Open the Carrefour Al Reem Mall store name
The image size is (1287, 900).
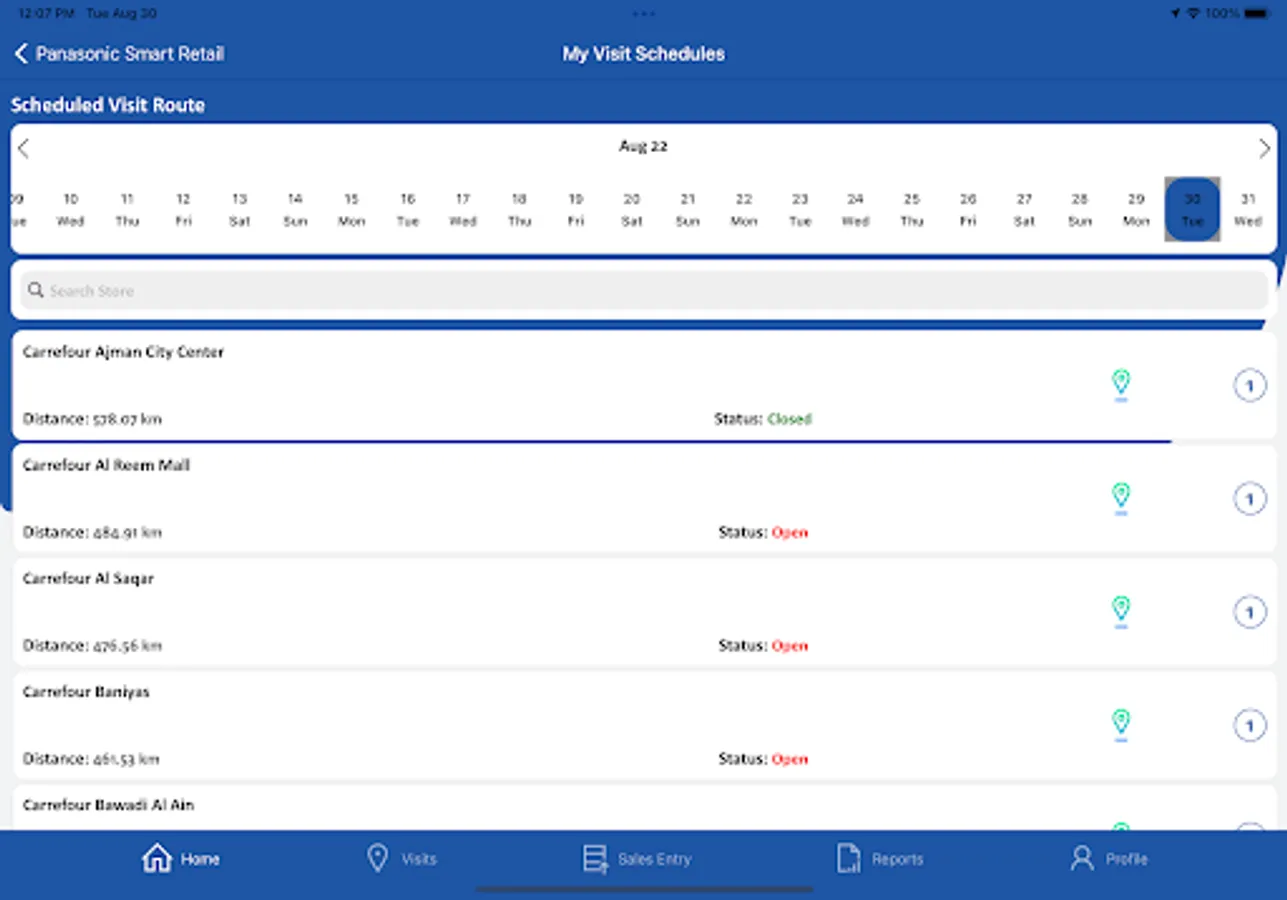pos(106,465)
